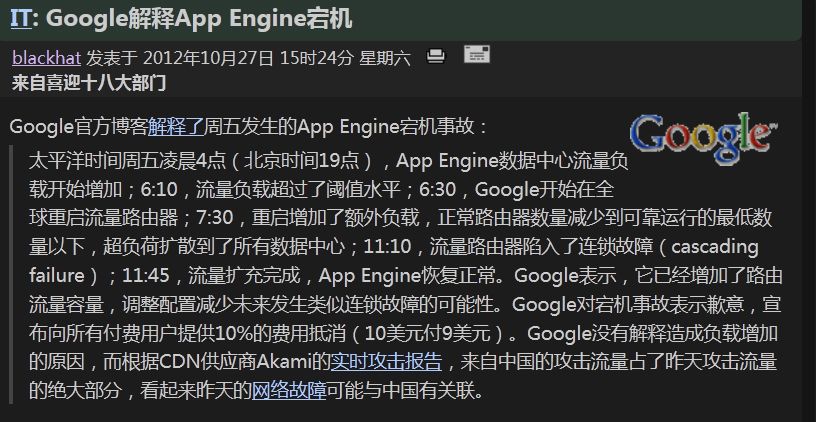Click the Google logo image
816x422 pixels.
[703, 137]
